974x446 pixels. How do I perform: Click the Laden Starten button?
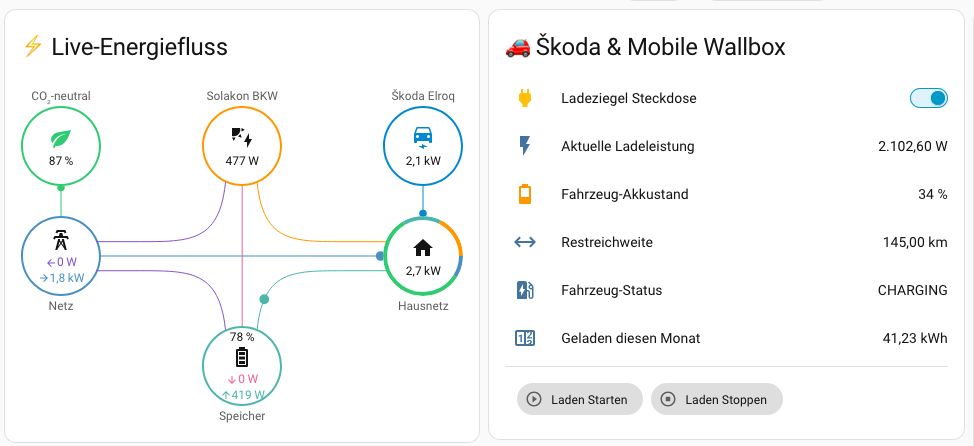pyautogui.click(x=580, y=399)
